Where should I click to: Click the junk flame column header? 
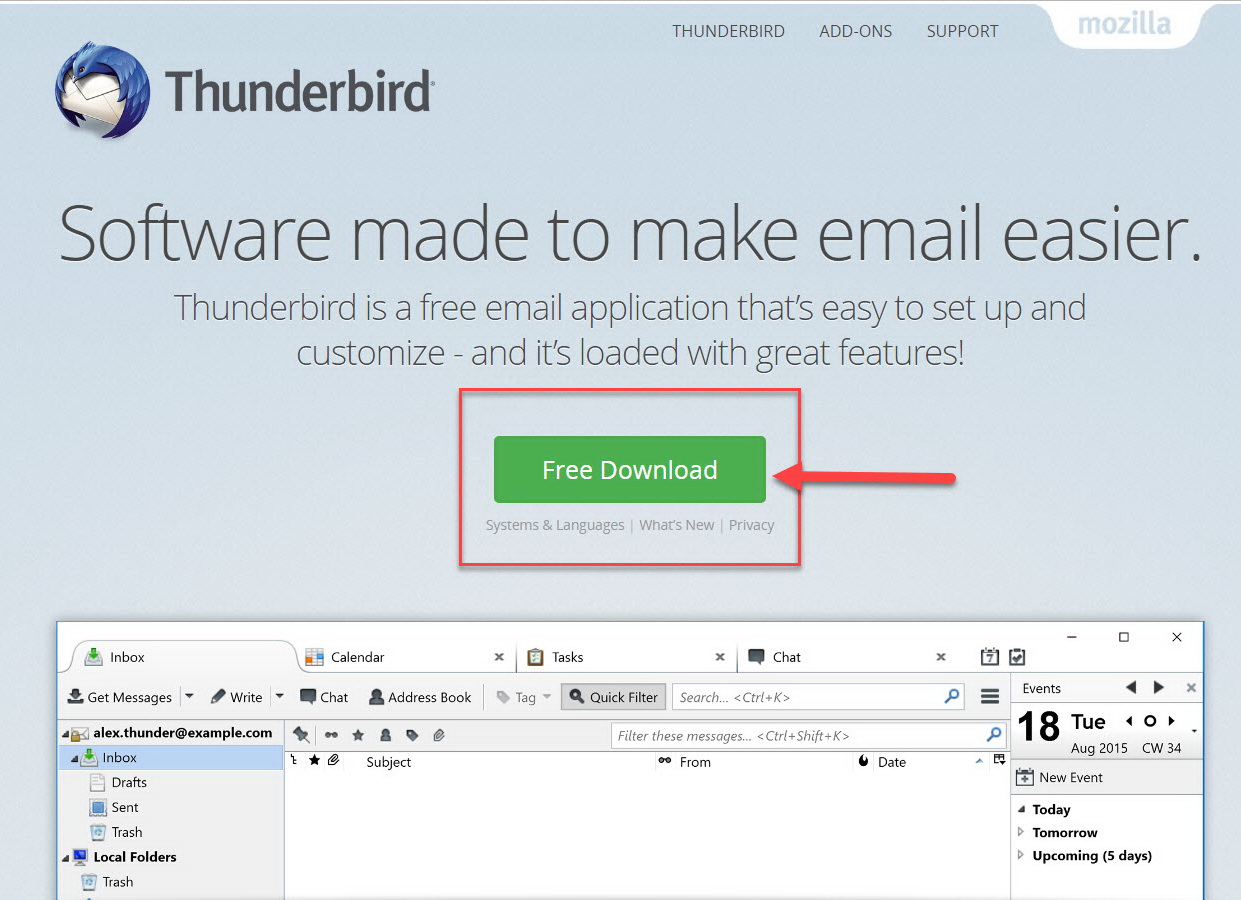point(864,761)
